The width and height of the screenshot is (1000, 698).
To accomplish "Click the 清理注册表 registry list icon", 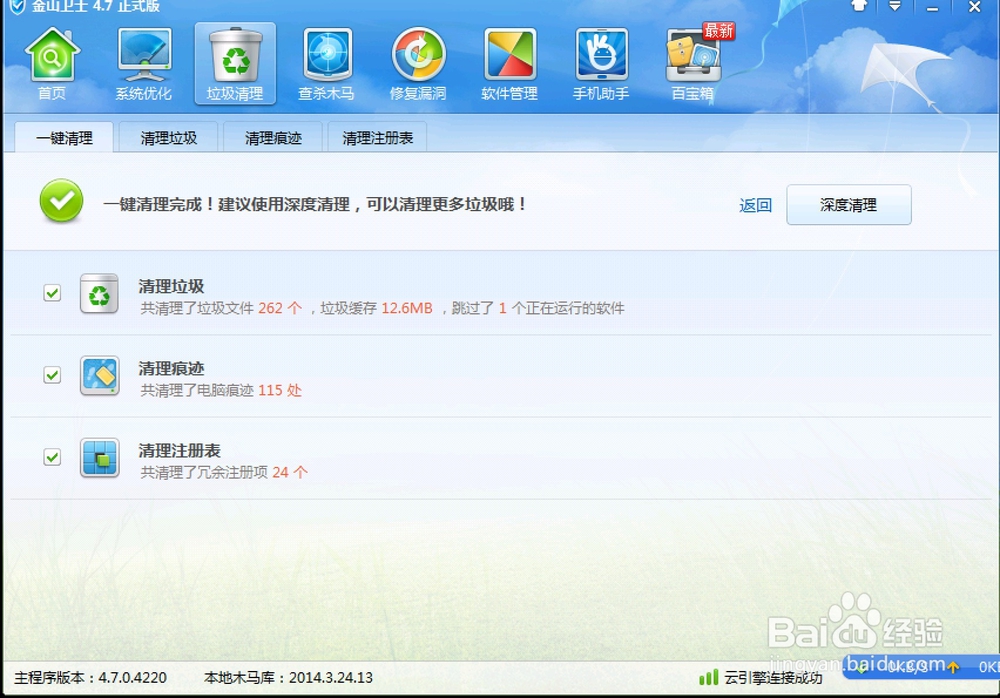I will (x=99, y=458).
